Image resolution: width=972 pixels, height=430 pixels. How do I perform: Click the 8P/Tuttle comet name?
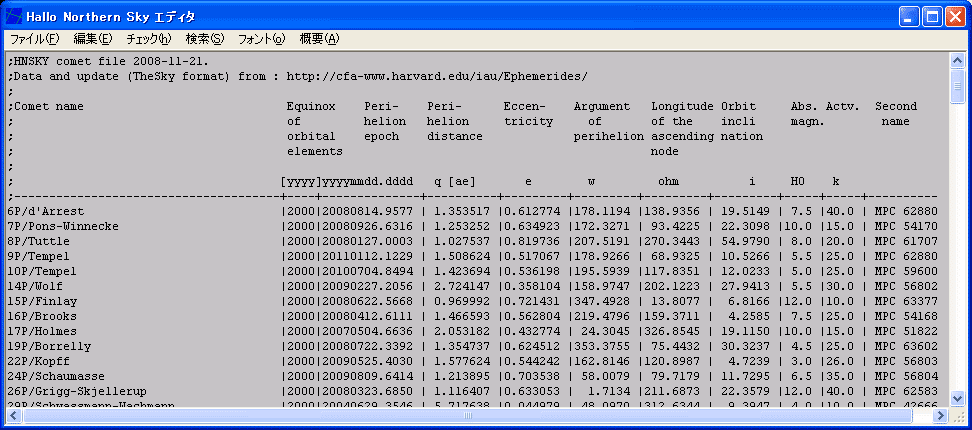[x=39, y=241]
